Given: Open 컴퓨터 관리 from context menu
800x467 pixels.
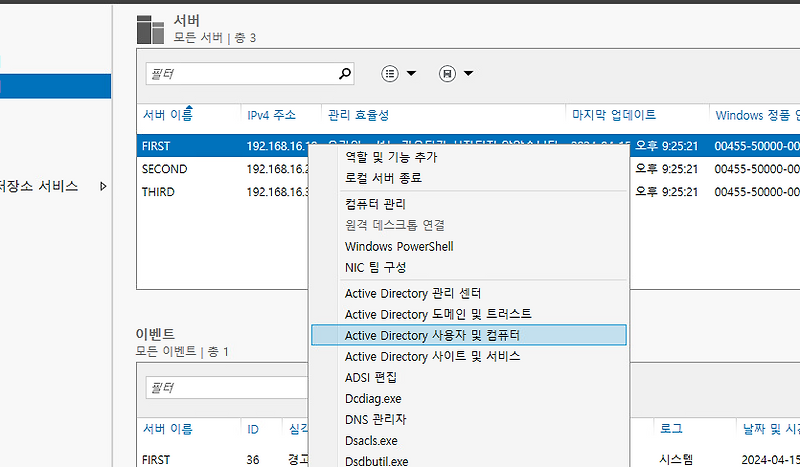Looking at the screenshot, I should coord(375,204).
